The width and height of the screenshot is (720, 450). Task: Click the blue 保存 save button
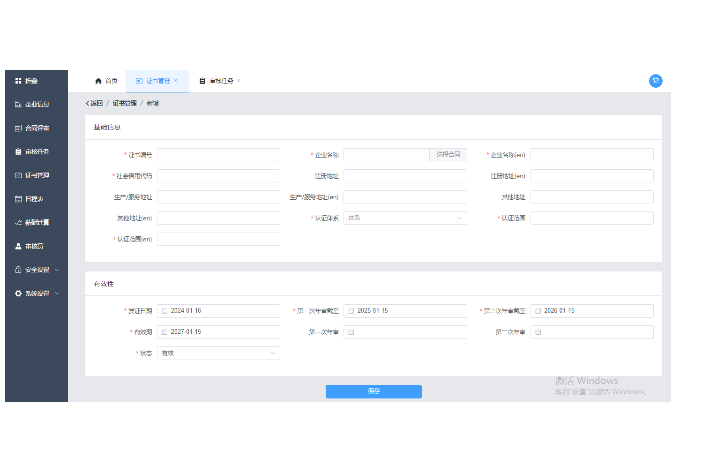(x=373, y=391)
